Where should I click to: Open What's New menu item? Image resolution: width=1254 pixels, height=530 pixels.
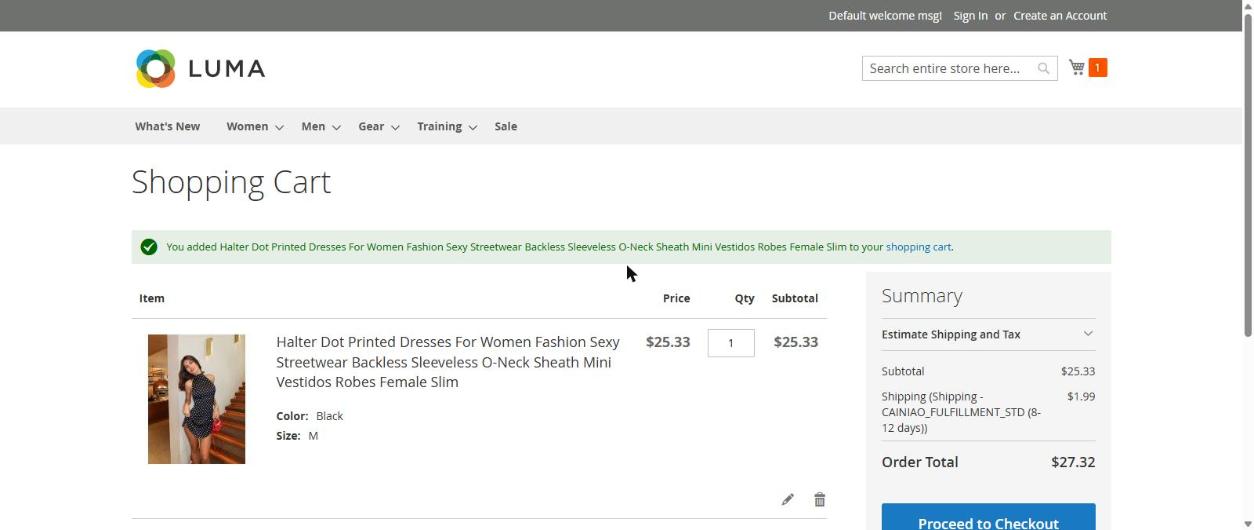point(167,126)
